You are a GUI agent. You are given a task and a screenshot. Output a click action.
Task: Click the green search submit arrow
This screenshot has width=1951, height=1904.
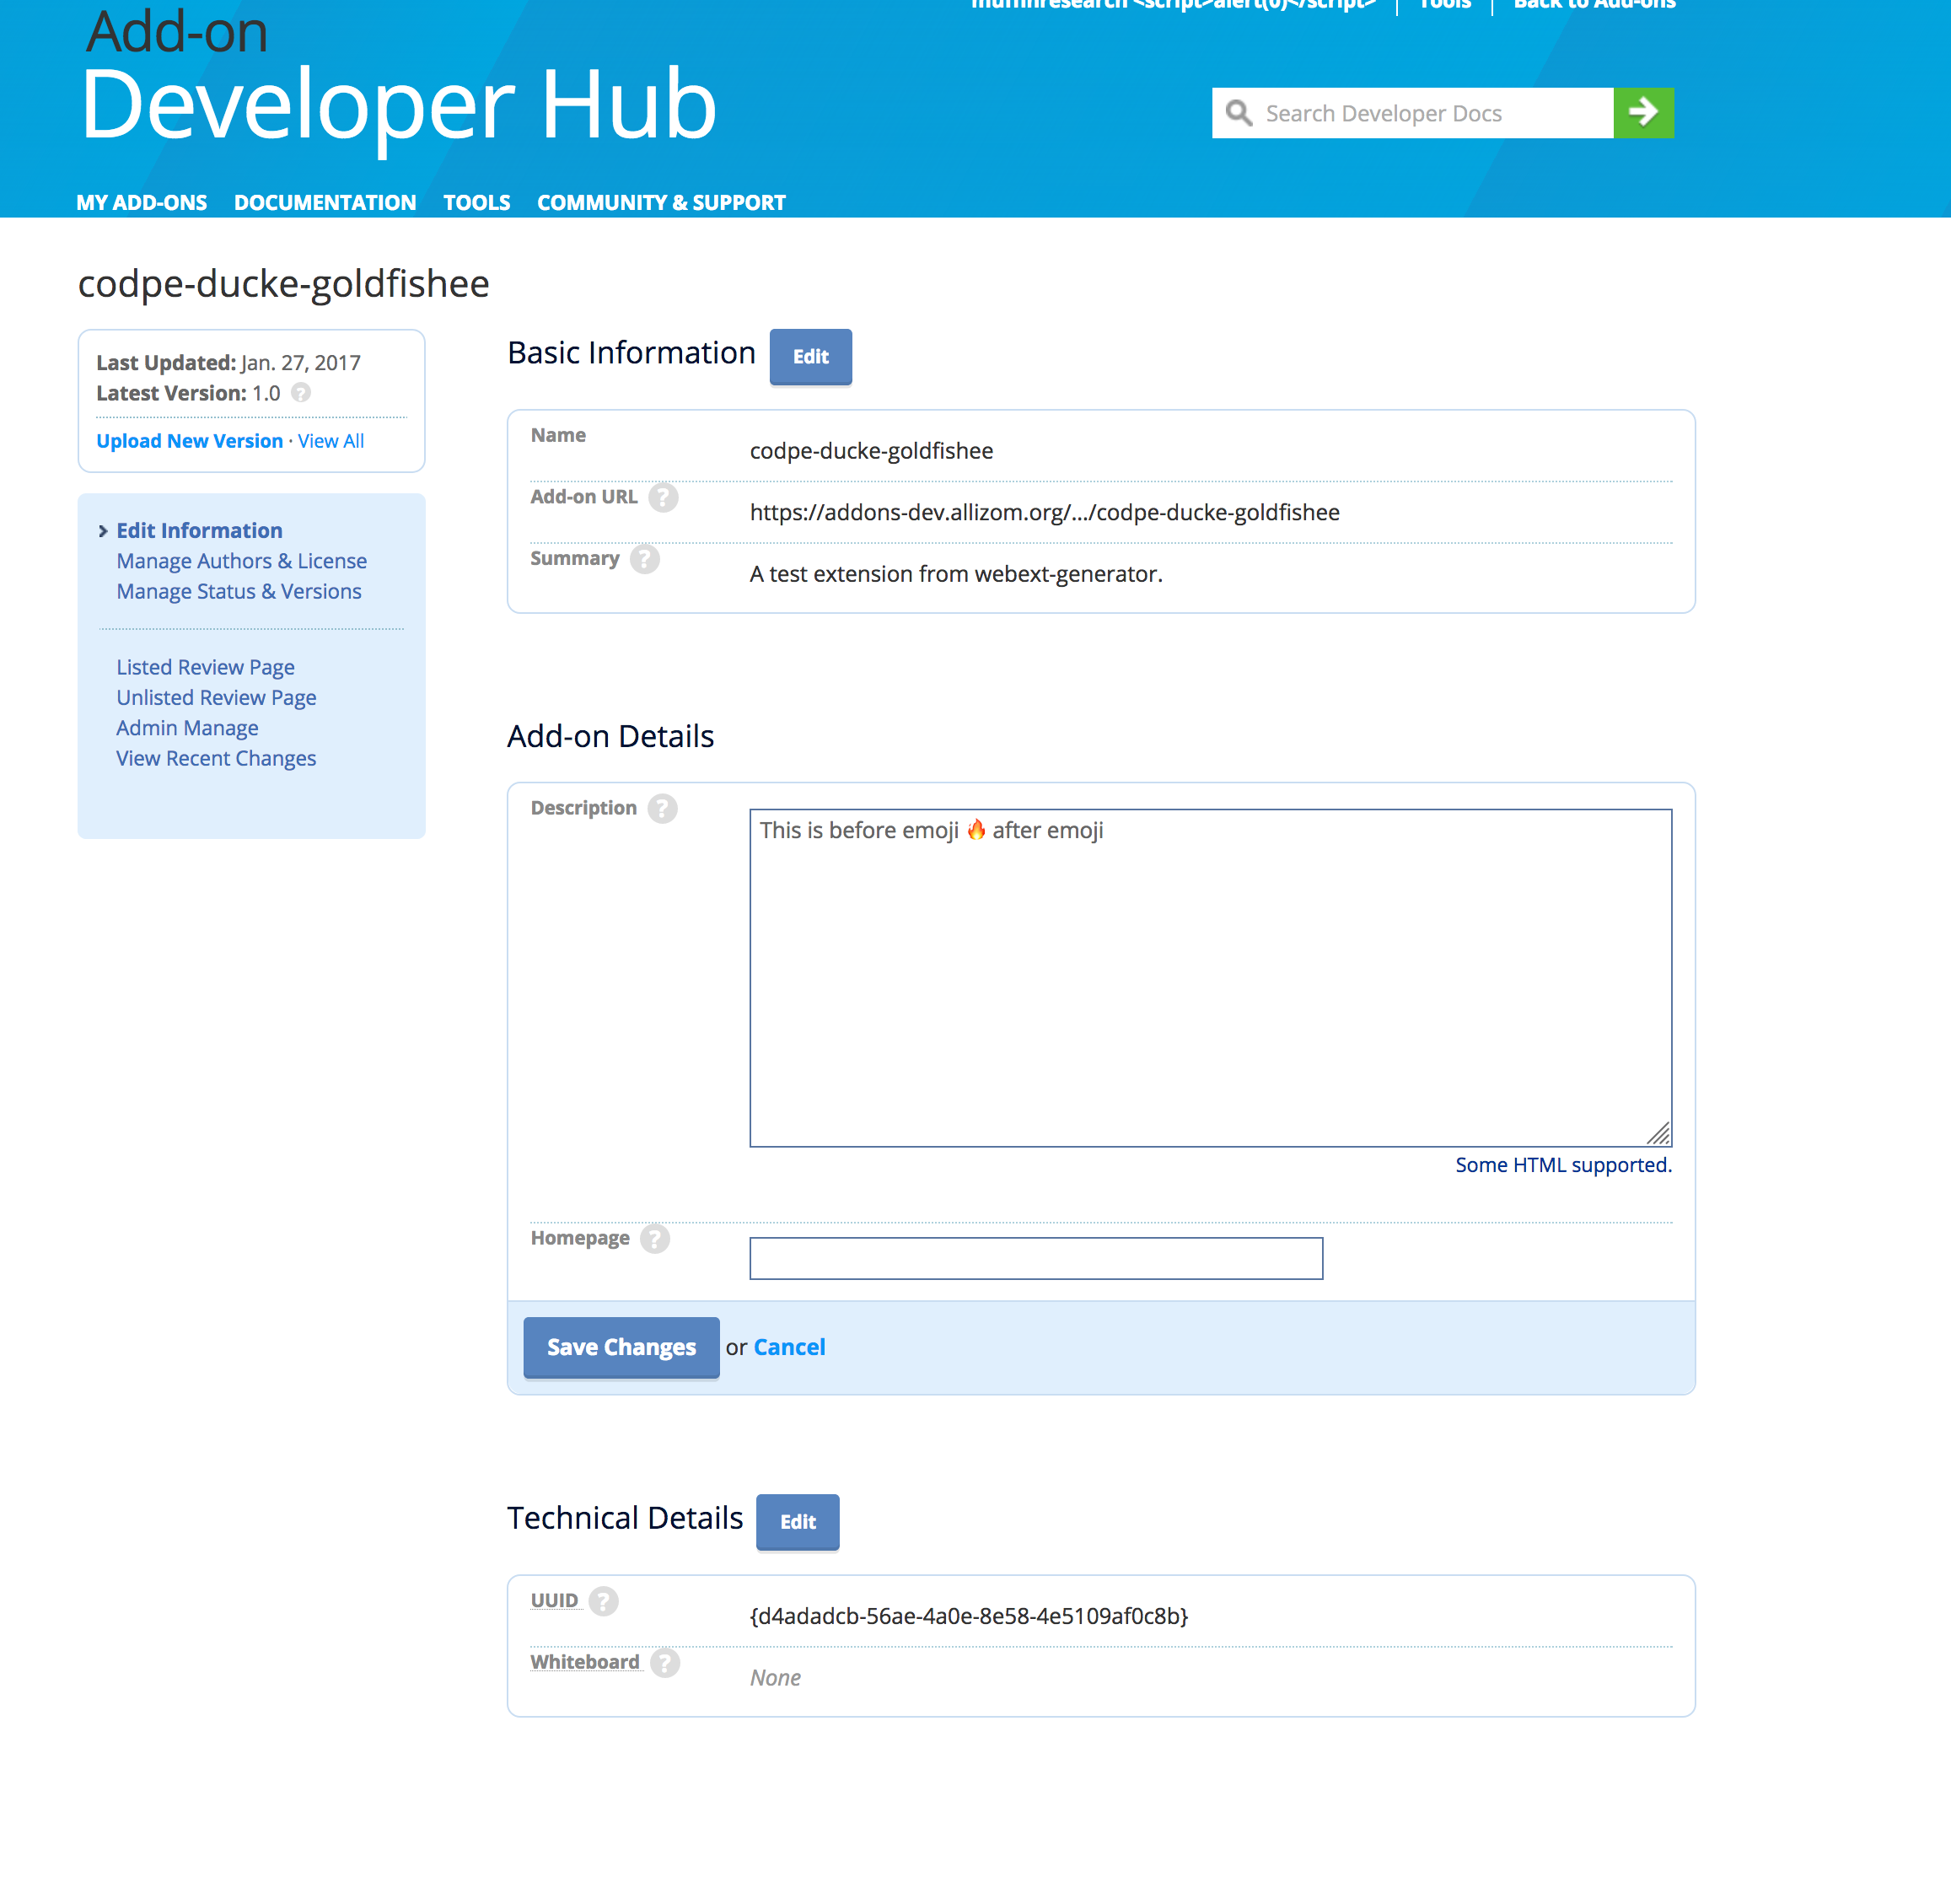tap(1643, 112)
